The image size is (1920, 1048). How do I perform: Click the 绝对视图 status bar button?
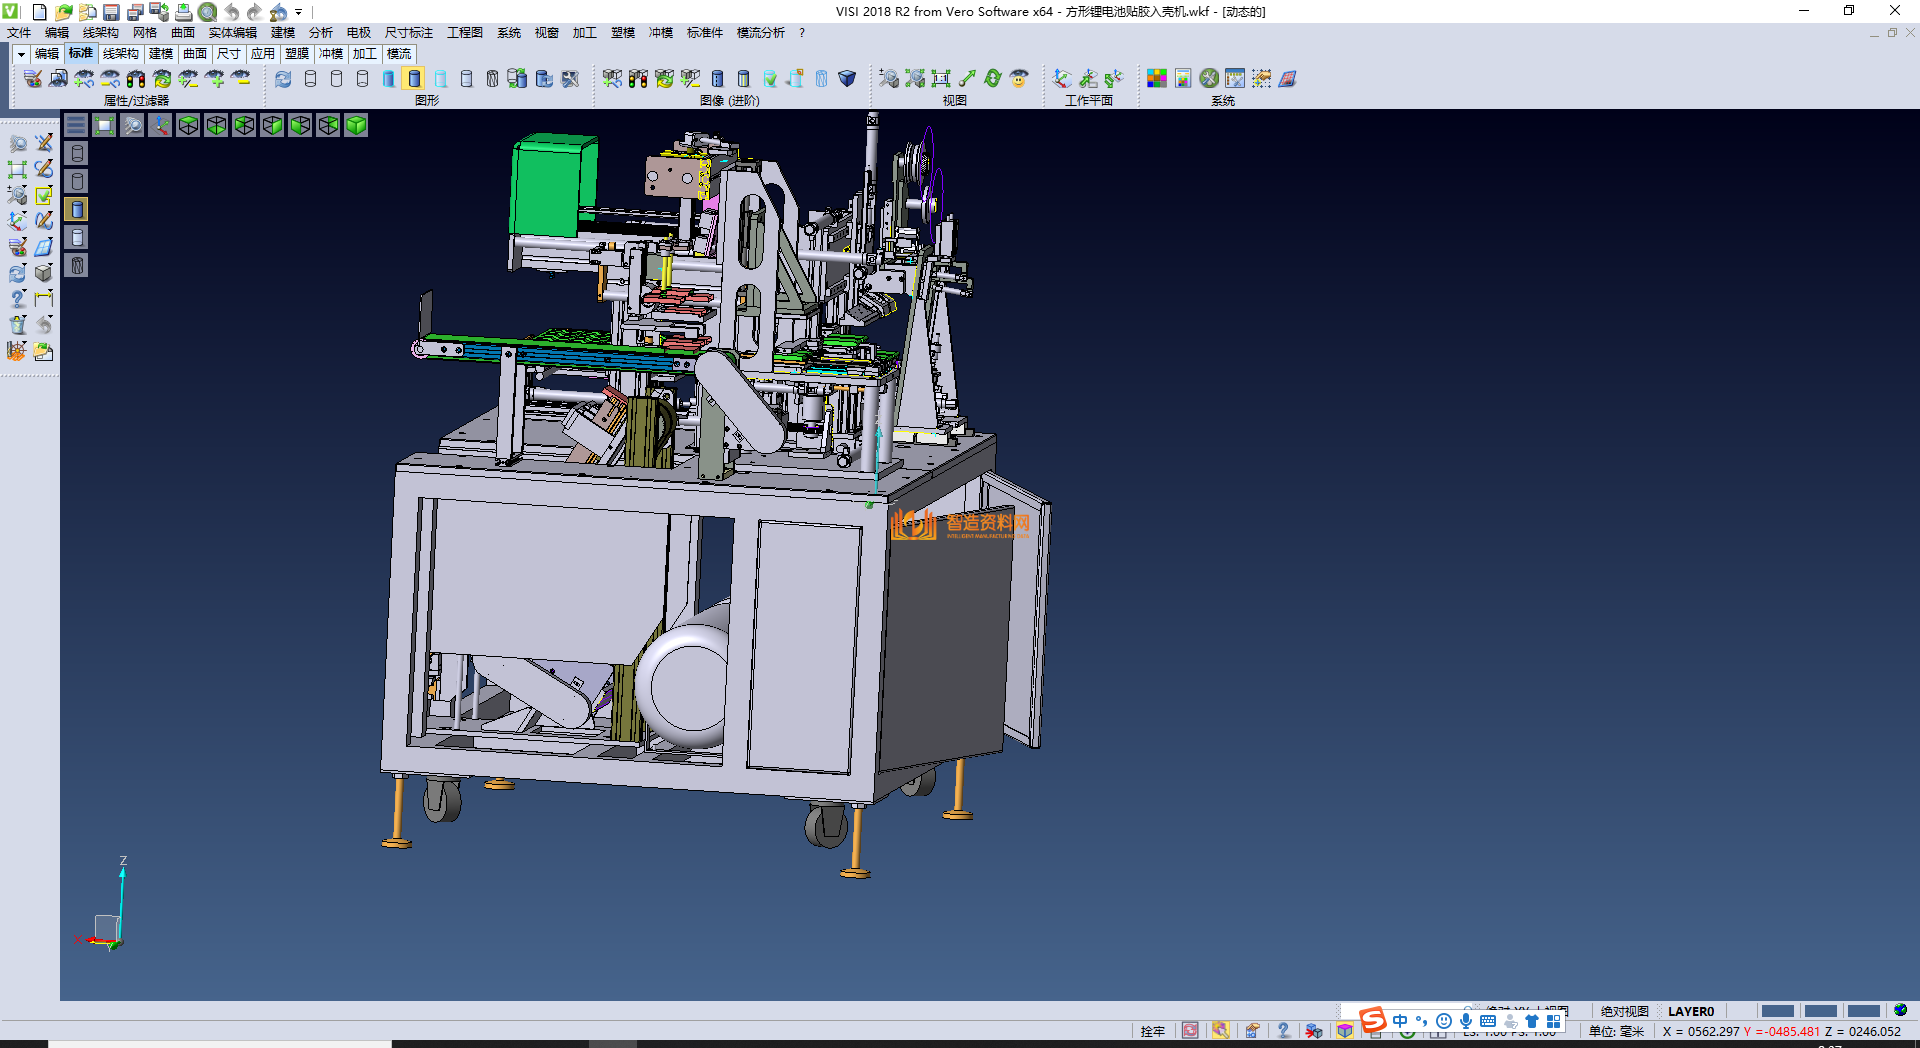1624,1011
